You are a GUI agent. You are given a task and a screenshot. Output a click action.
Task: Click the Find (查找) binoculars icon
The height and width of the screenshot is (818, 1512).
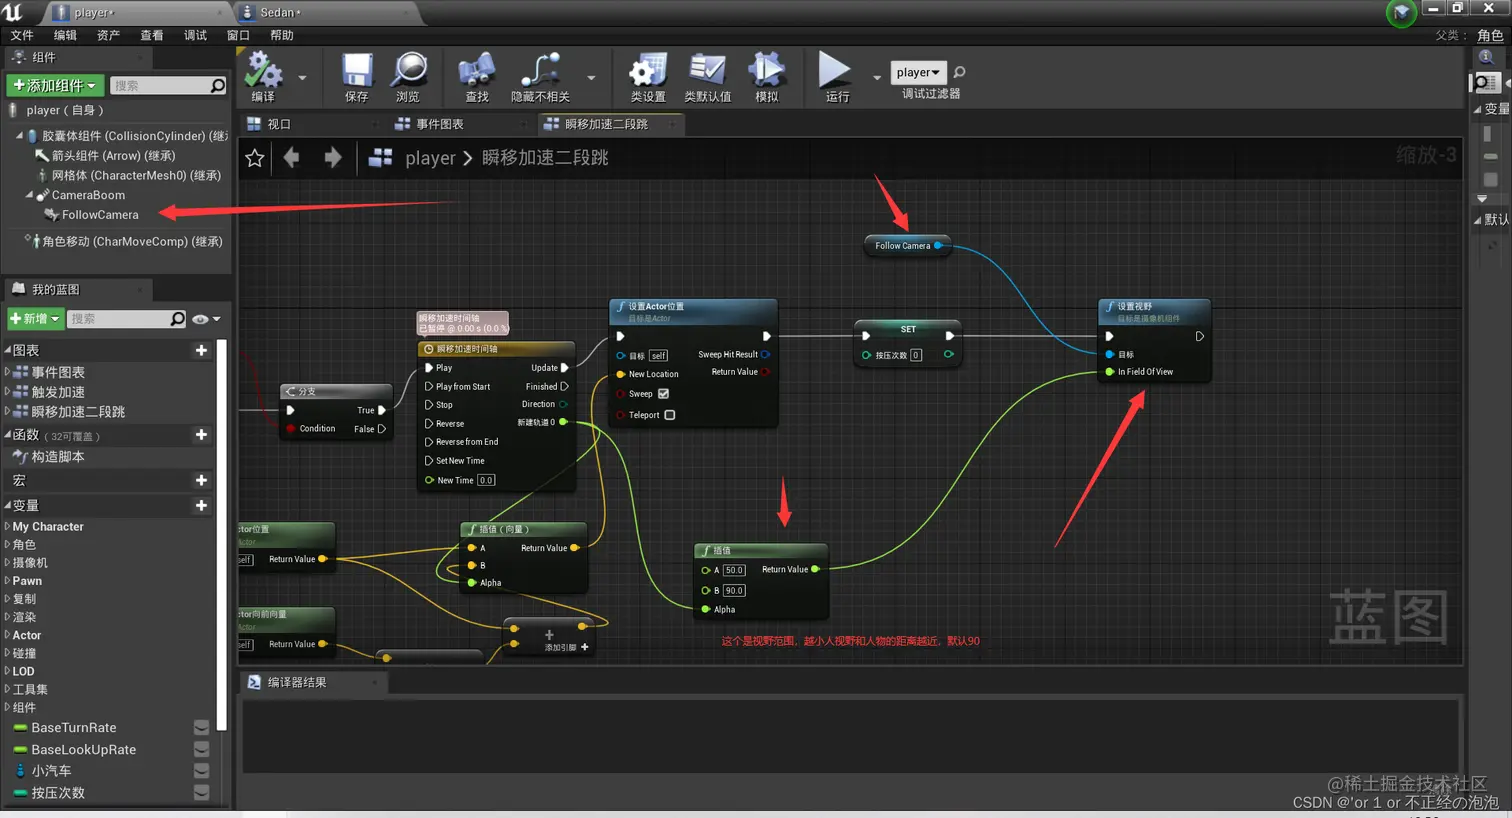tap(477, 71)
